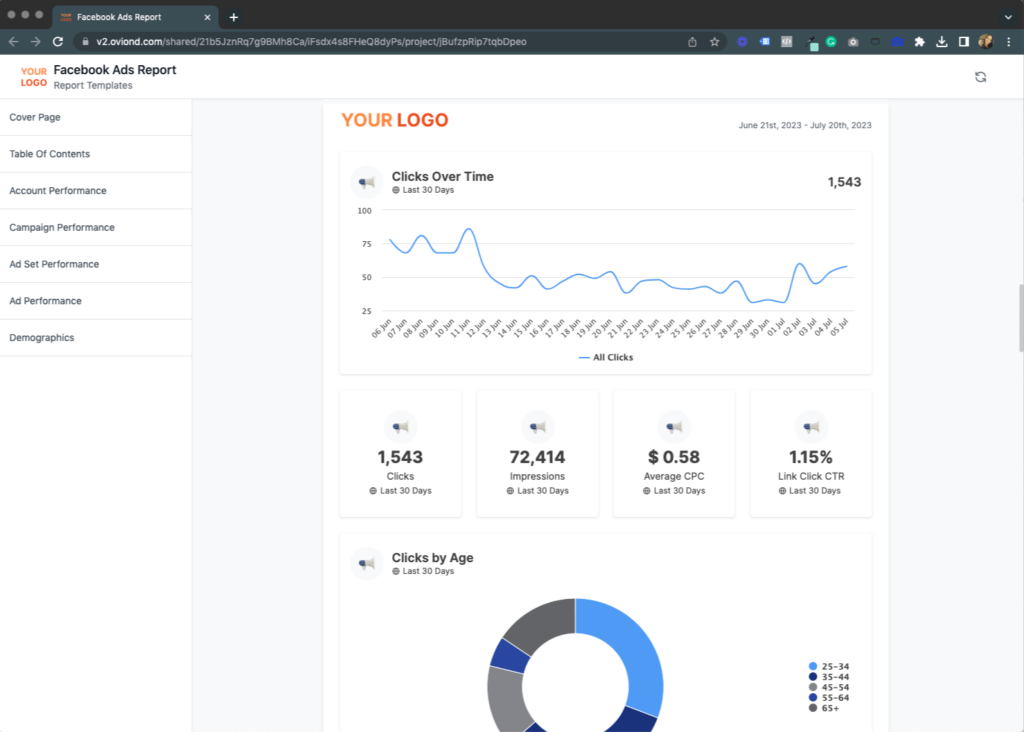This screenshot has height=732, width=1024.
Task: Click the Facebook Ads Report title
Action: 115,70
